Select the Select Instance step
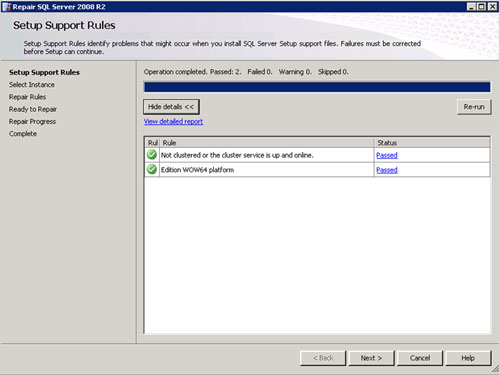Image resolution: width=500 pixels, height=375 pixels. point(32,85)
